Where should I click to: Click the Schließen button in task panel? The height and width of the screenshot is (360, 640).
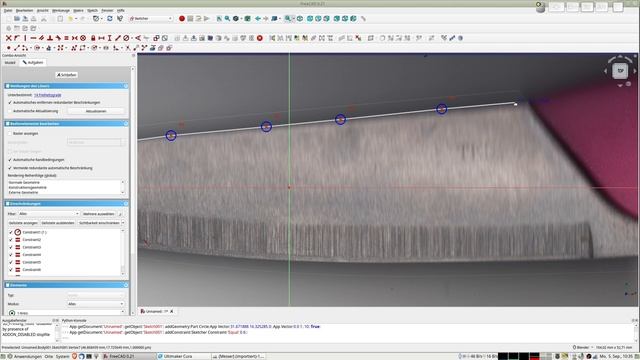pyautogui.click(x=67, y=75)
